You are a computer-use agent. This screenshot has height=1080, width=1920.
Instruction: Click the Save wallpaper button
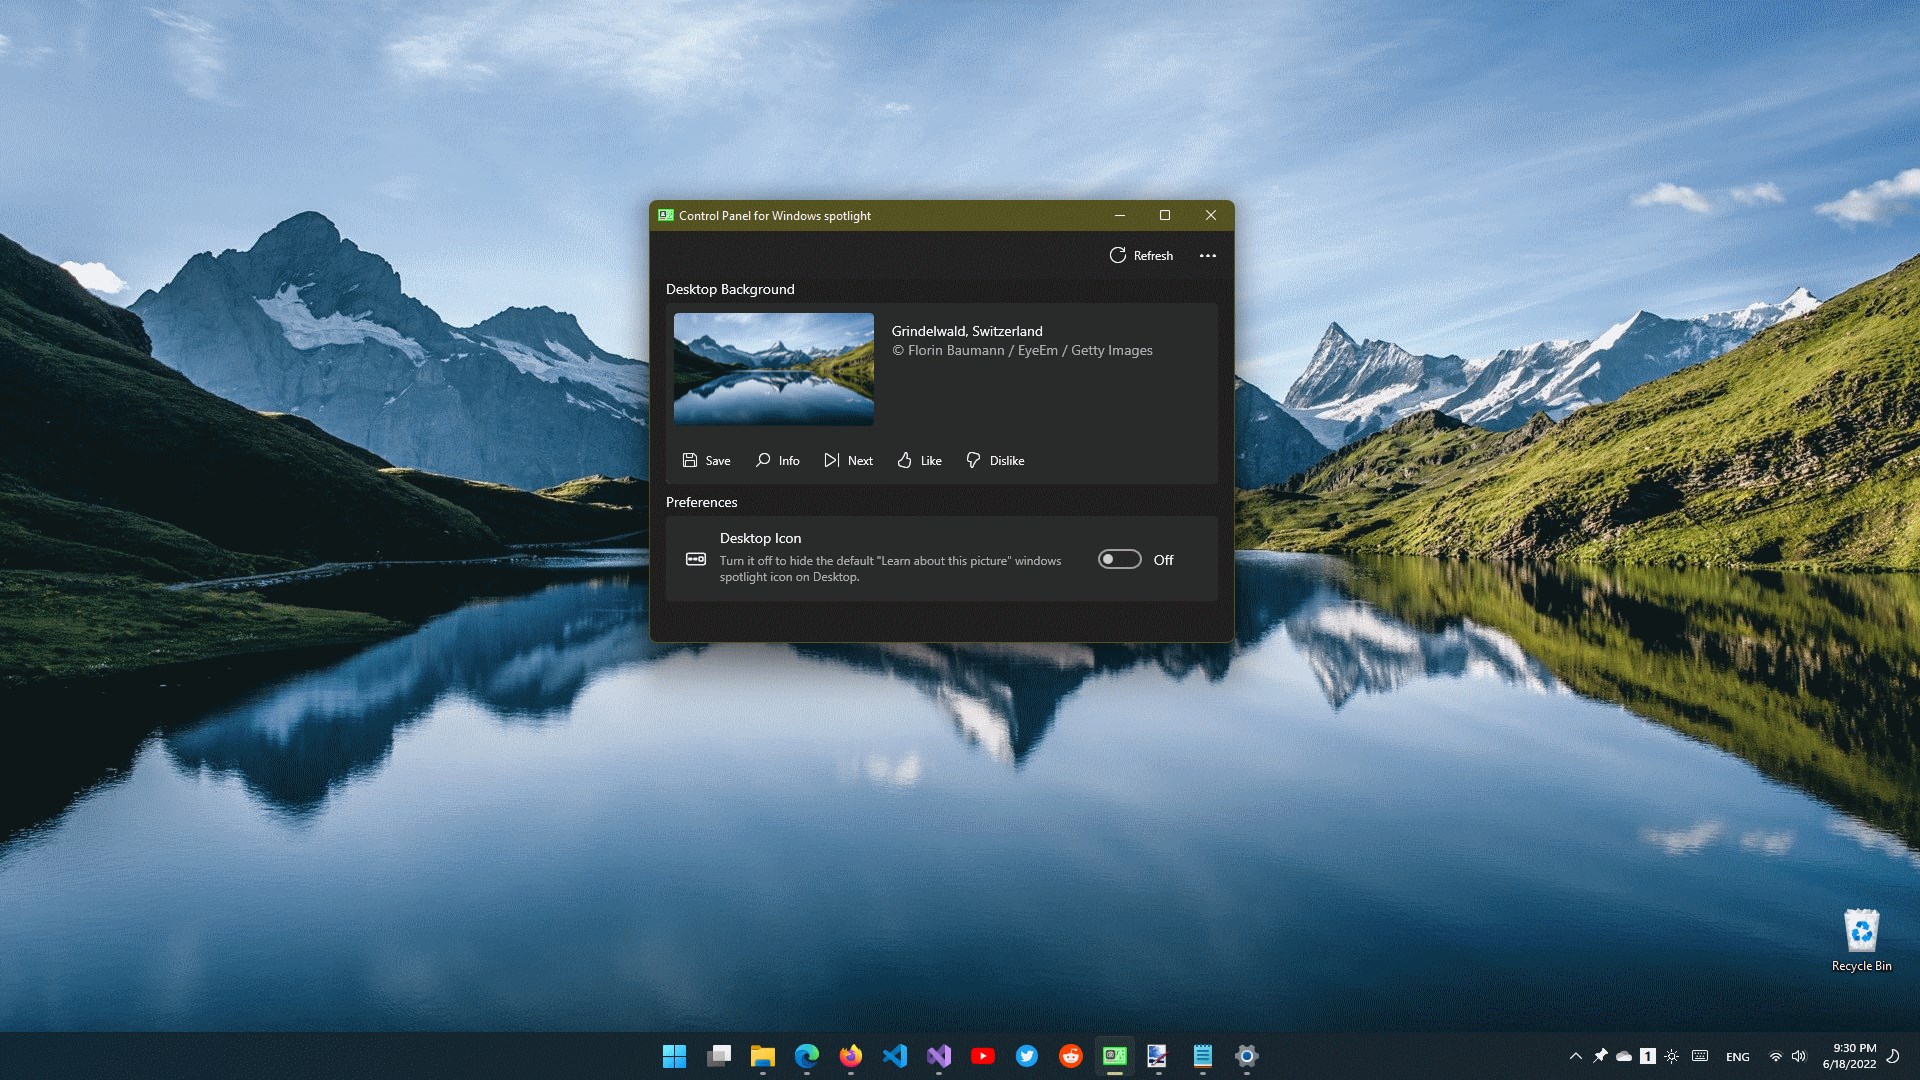(x=706, y=460)
